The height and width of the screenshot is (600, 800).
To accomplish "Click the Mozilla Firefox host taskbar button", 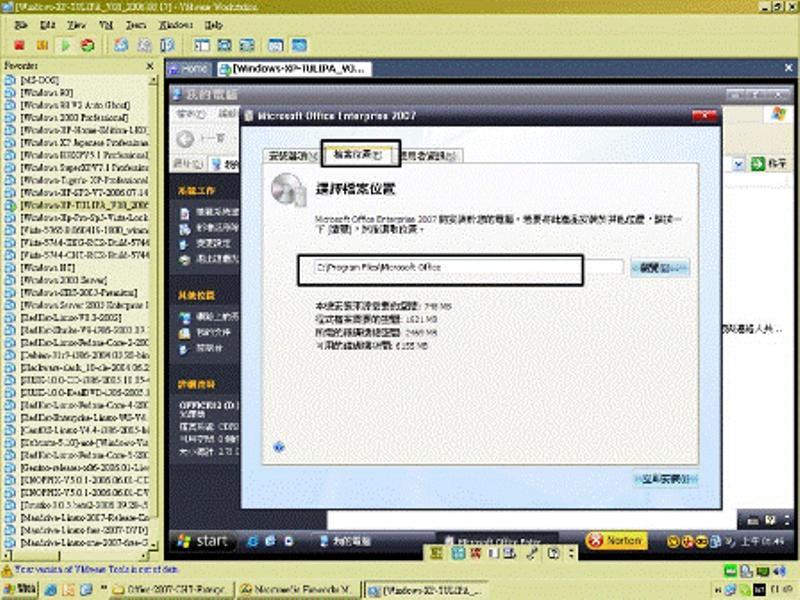I will [x=298, y=590].
